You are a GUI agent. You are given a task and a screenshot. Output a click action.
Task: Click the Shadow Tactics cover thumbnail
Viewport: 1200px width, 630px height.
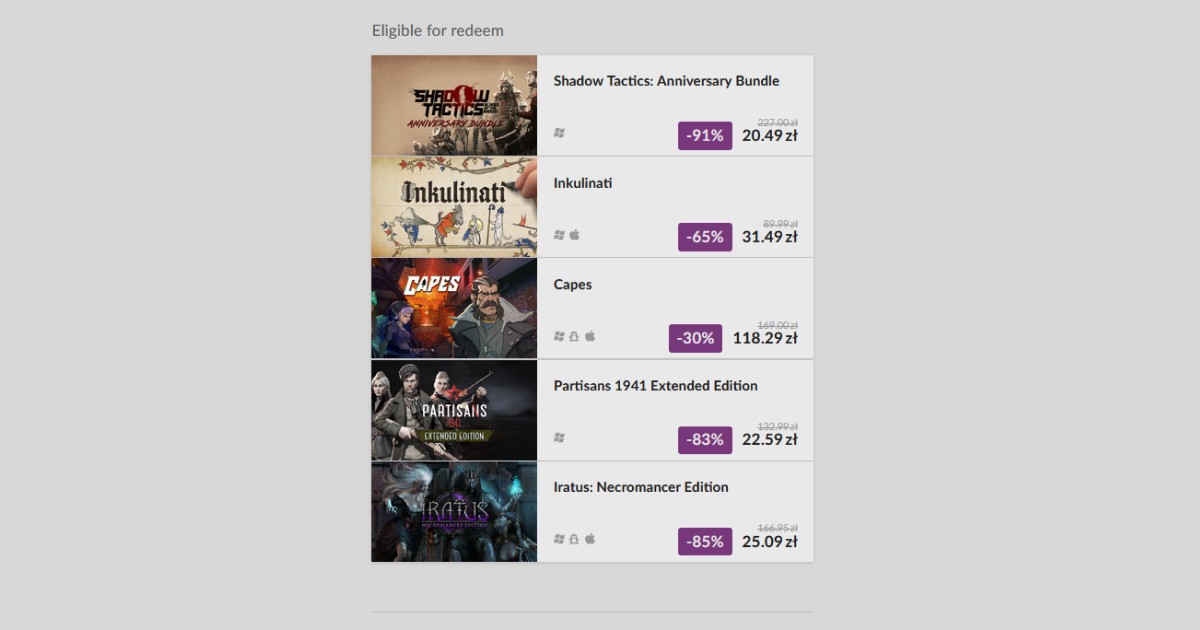(x=454, y=105)
